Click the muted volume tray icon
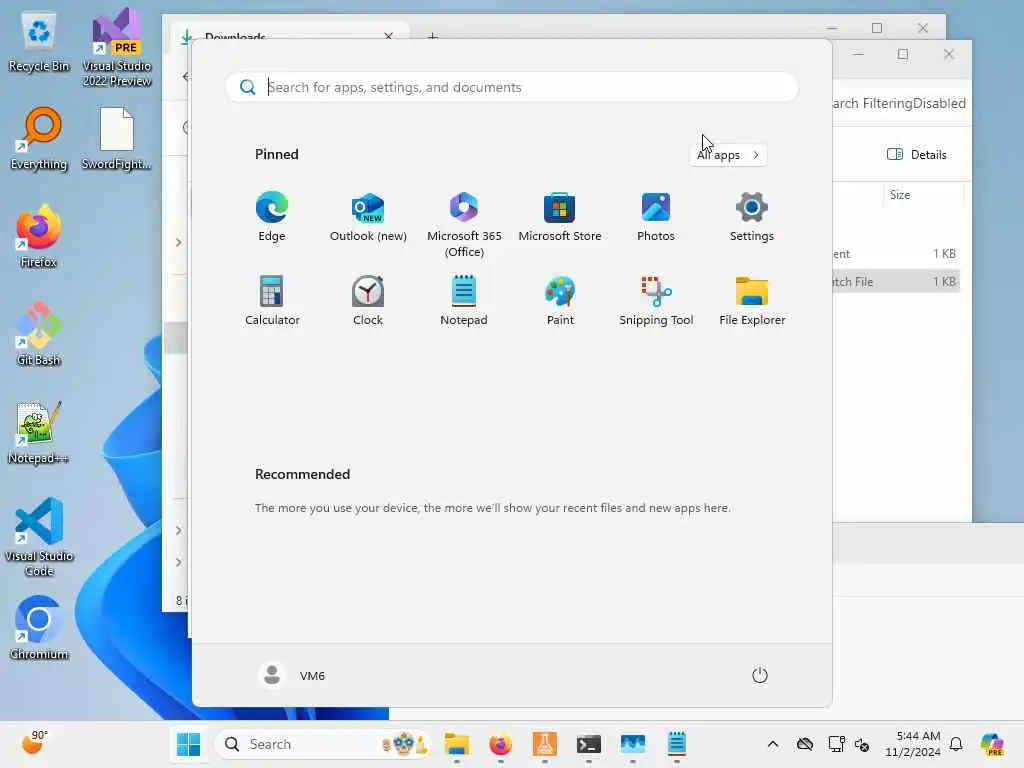Image resolution: width=1024 pixels, height=768 pixels. tap(862, 744)
